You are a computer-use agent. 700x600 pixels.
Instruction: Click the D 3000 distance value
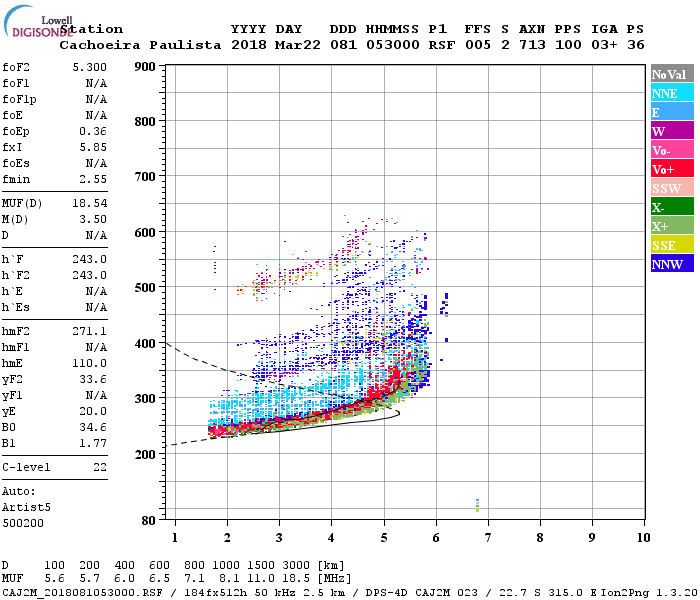coord(296,566)
